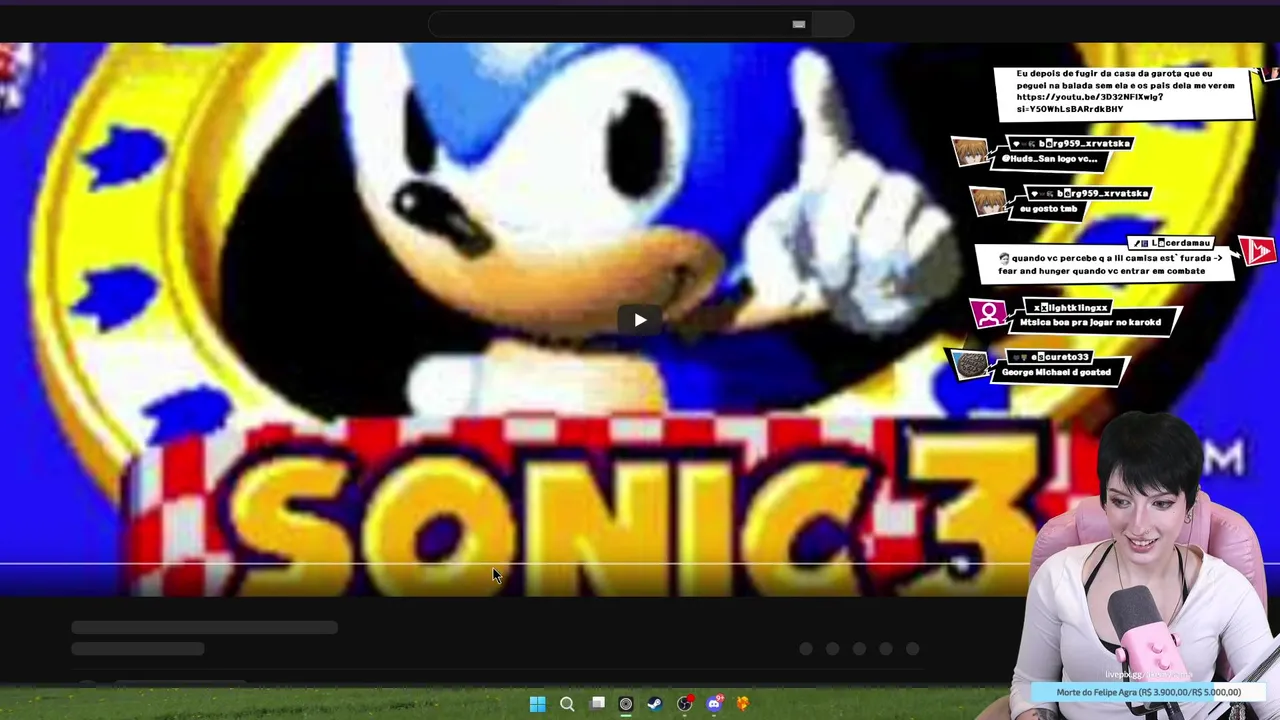Open the on-screen keyboard in search bar
The image size is (1280, 720).
(798, 24)
